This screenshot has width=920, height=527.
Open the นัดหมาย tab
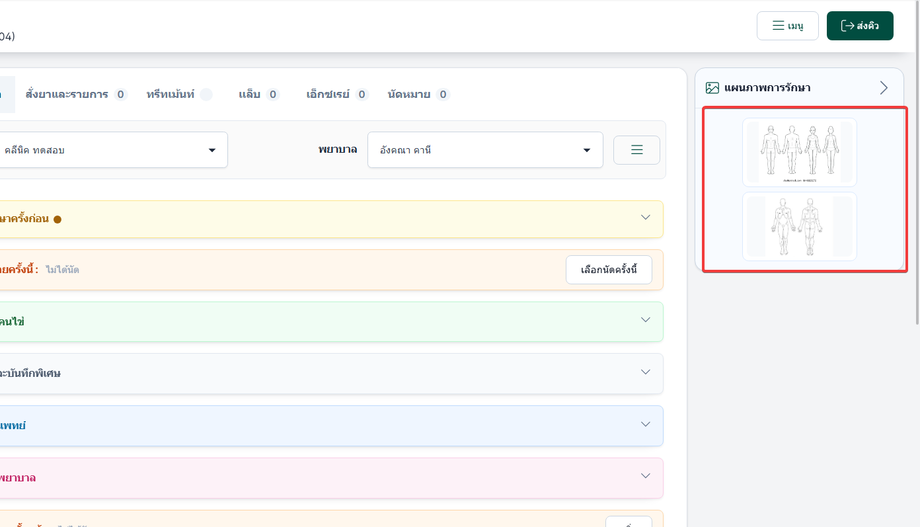[x=418, y=94]
